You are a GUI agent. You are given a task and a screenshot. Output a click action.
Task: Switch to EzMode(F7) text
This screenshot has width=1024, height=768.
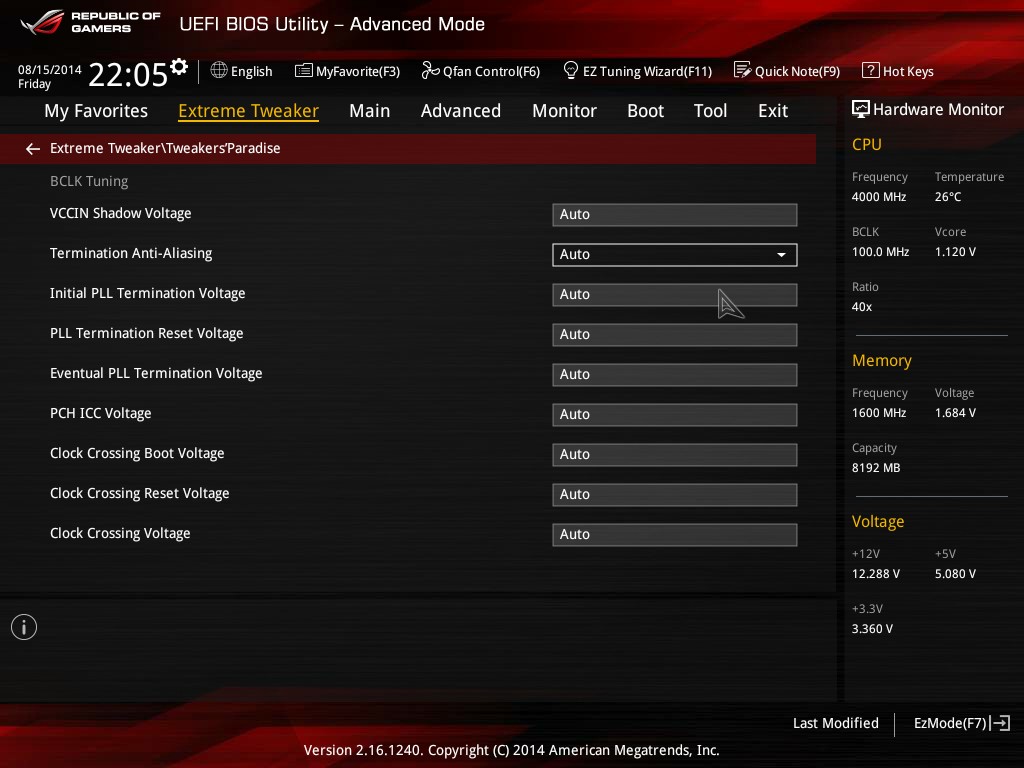click(950, 723)
